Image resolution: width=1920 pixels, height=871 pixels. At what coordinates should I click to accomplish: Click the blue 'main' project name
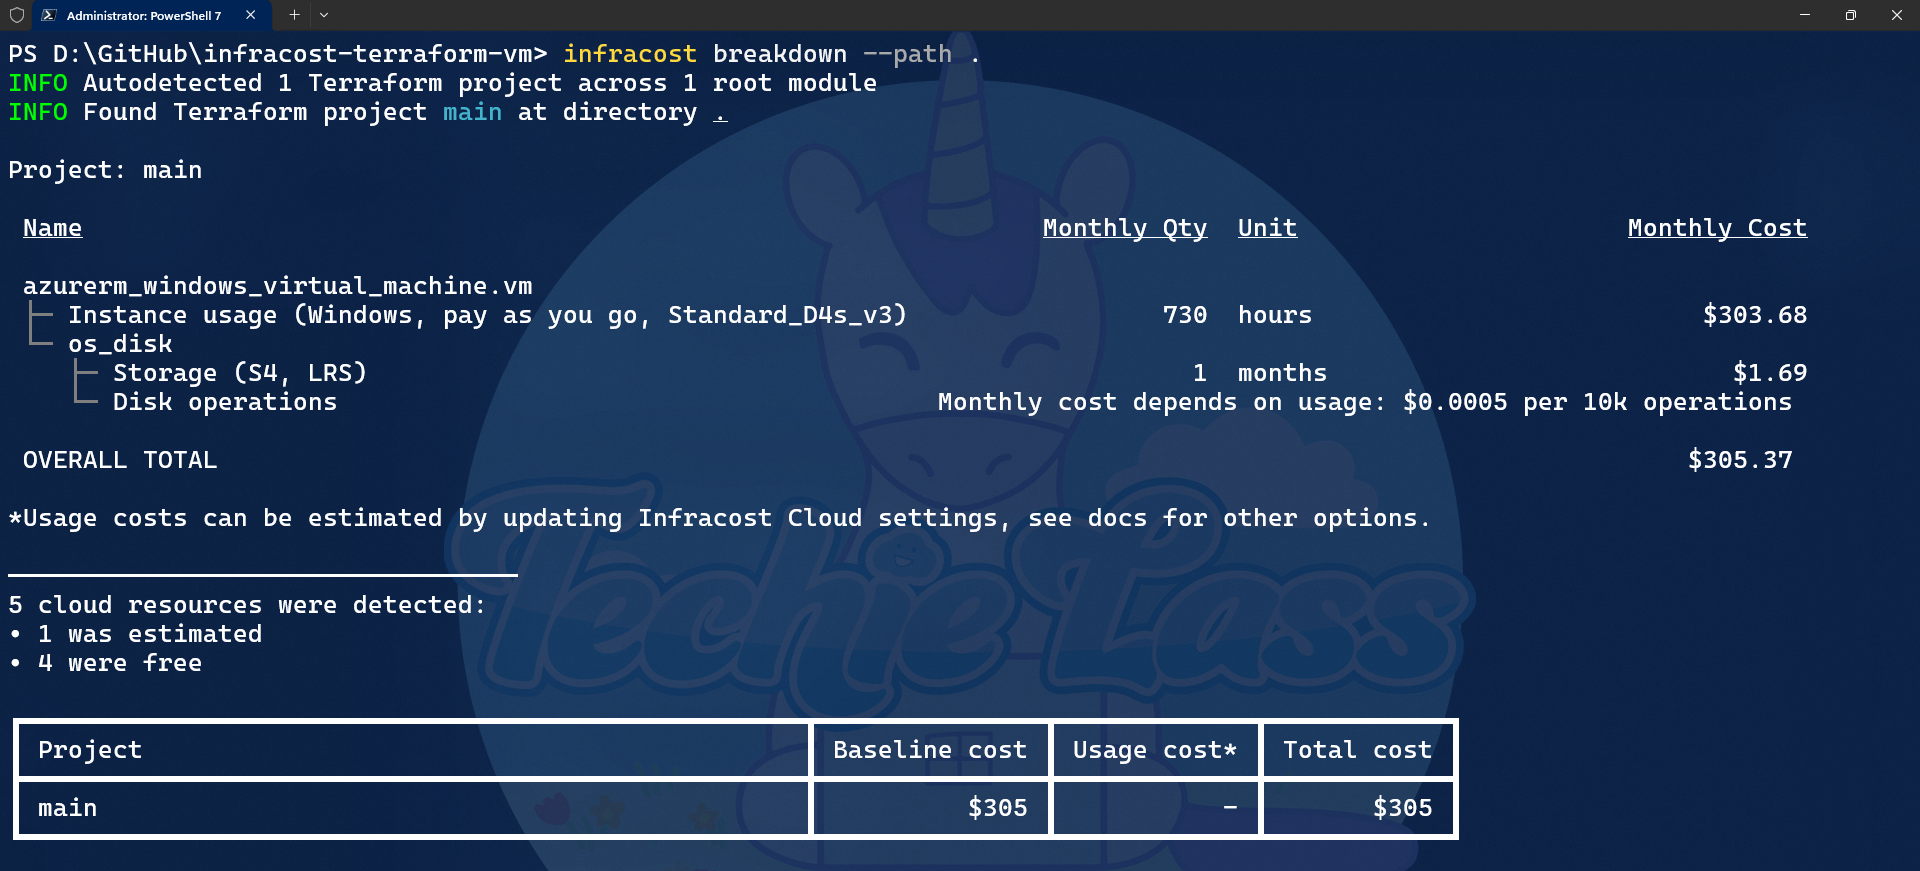[x=472, y=113]
